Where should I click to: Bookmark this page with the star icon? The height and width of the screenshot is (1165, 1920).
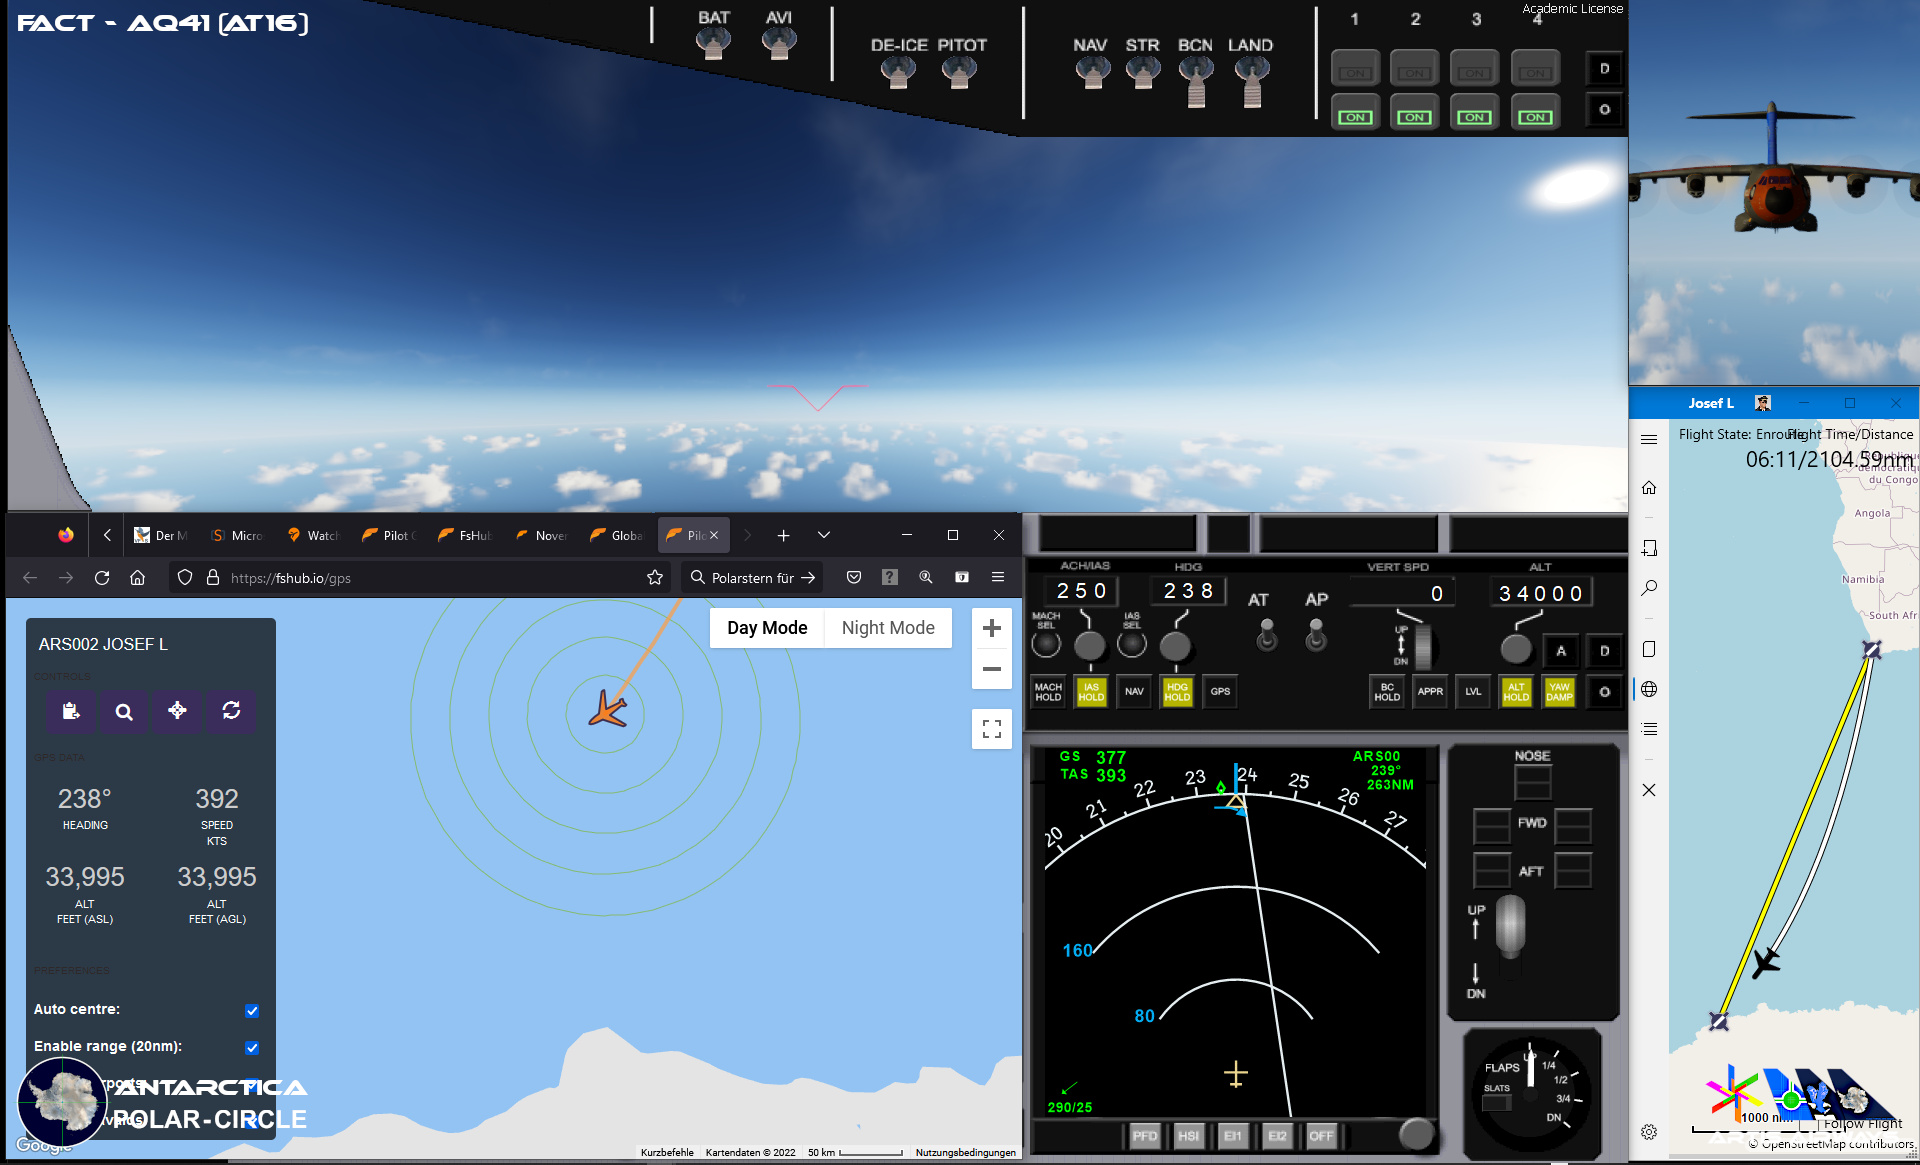point(655,578)
